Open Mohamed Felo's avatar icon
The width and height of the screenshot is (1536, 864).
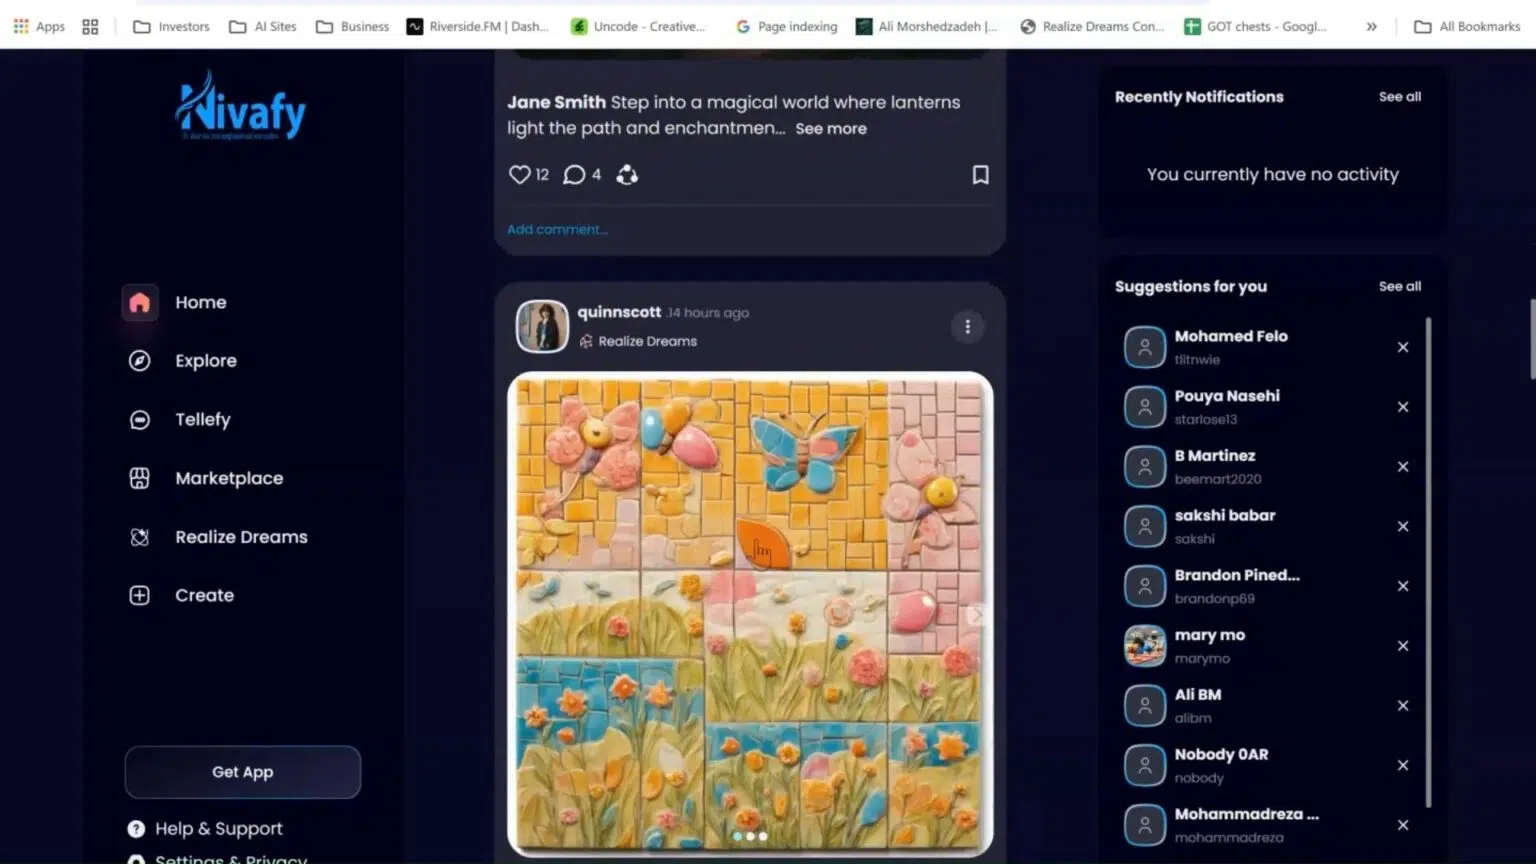click(1145, 347)
